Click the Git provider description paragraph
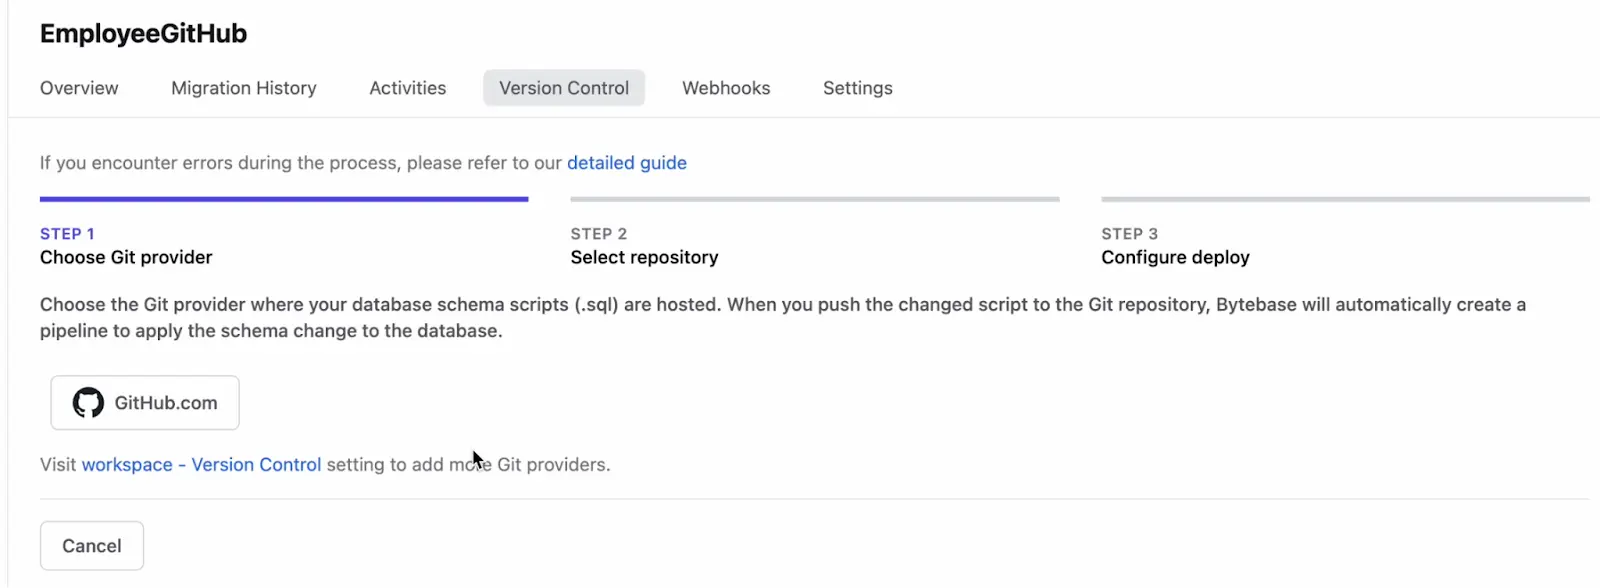 click(x=783, y=318)
